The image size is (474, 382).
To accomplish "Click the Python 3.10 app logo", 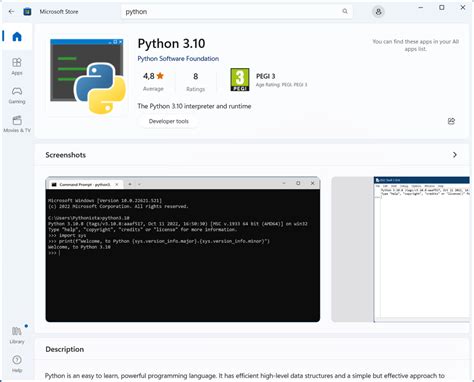I will click(88, 76).
